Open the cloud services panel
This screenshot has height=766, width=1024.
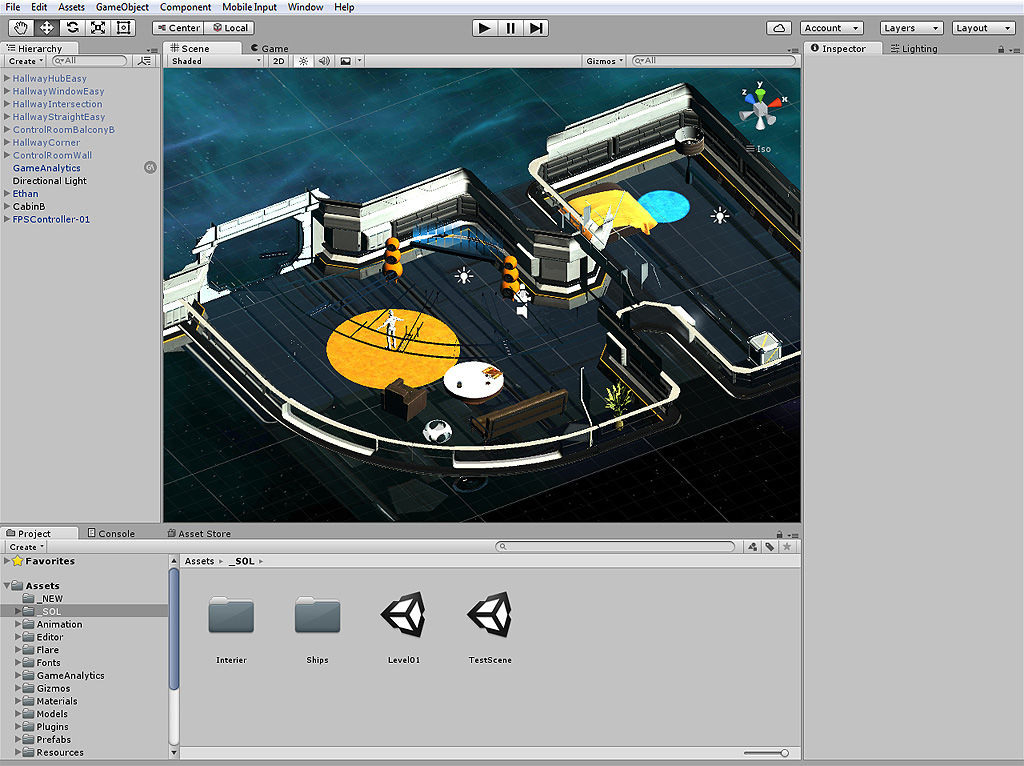pos(779,28)
